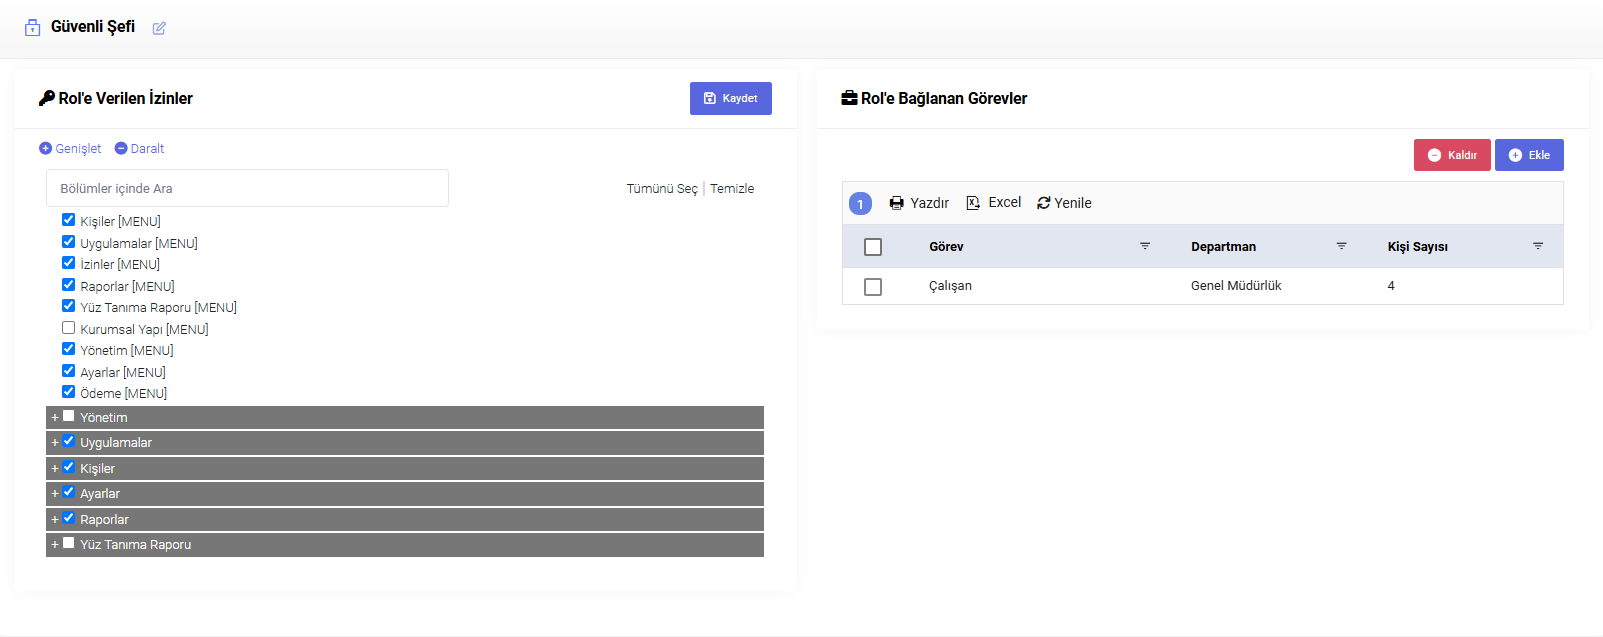Click the Yenile refresh toolbar item

click(x=1064, y=203)
